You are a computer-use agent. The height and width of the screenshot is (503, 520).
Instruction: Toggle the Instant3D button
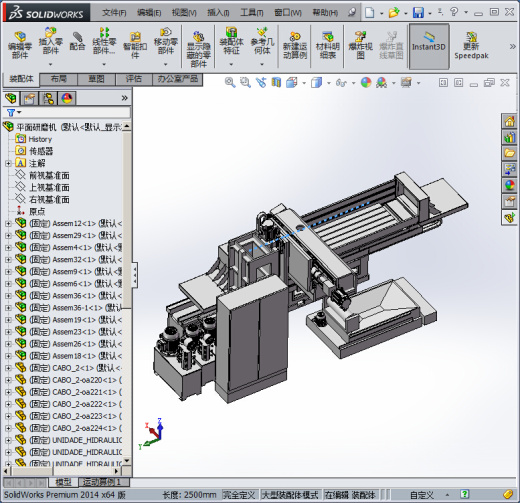click(429, 46)
